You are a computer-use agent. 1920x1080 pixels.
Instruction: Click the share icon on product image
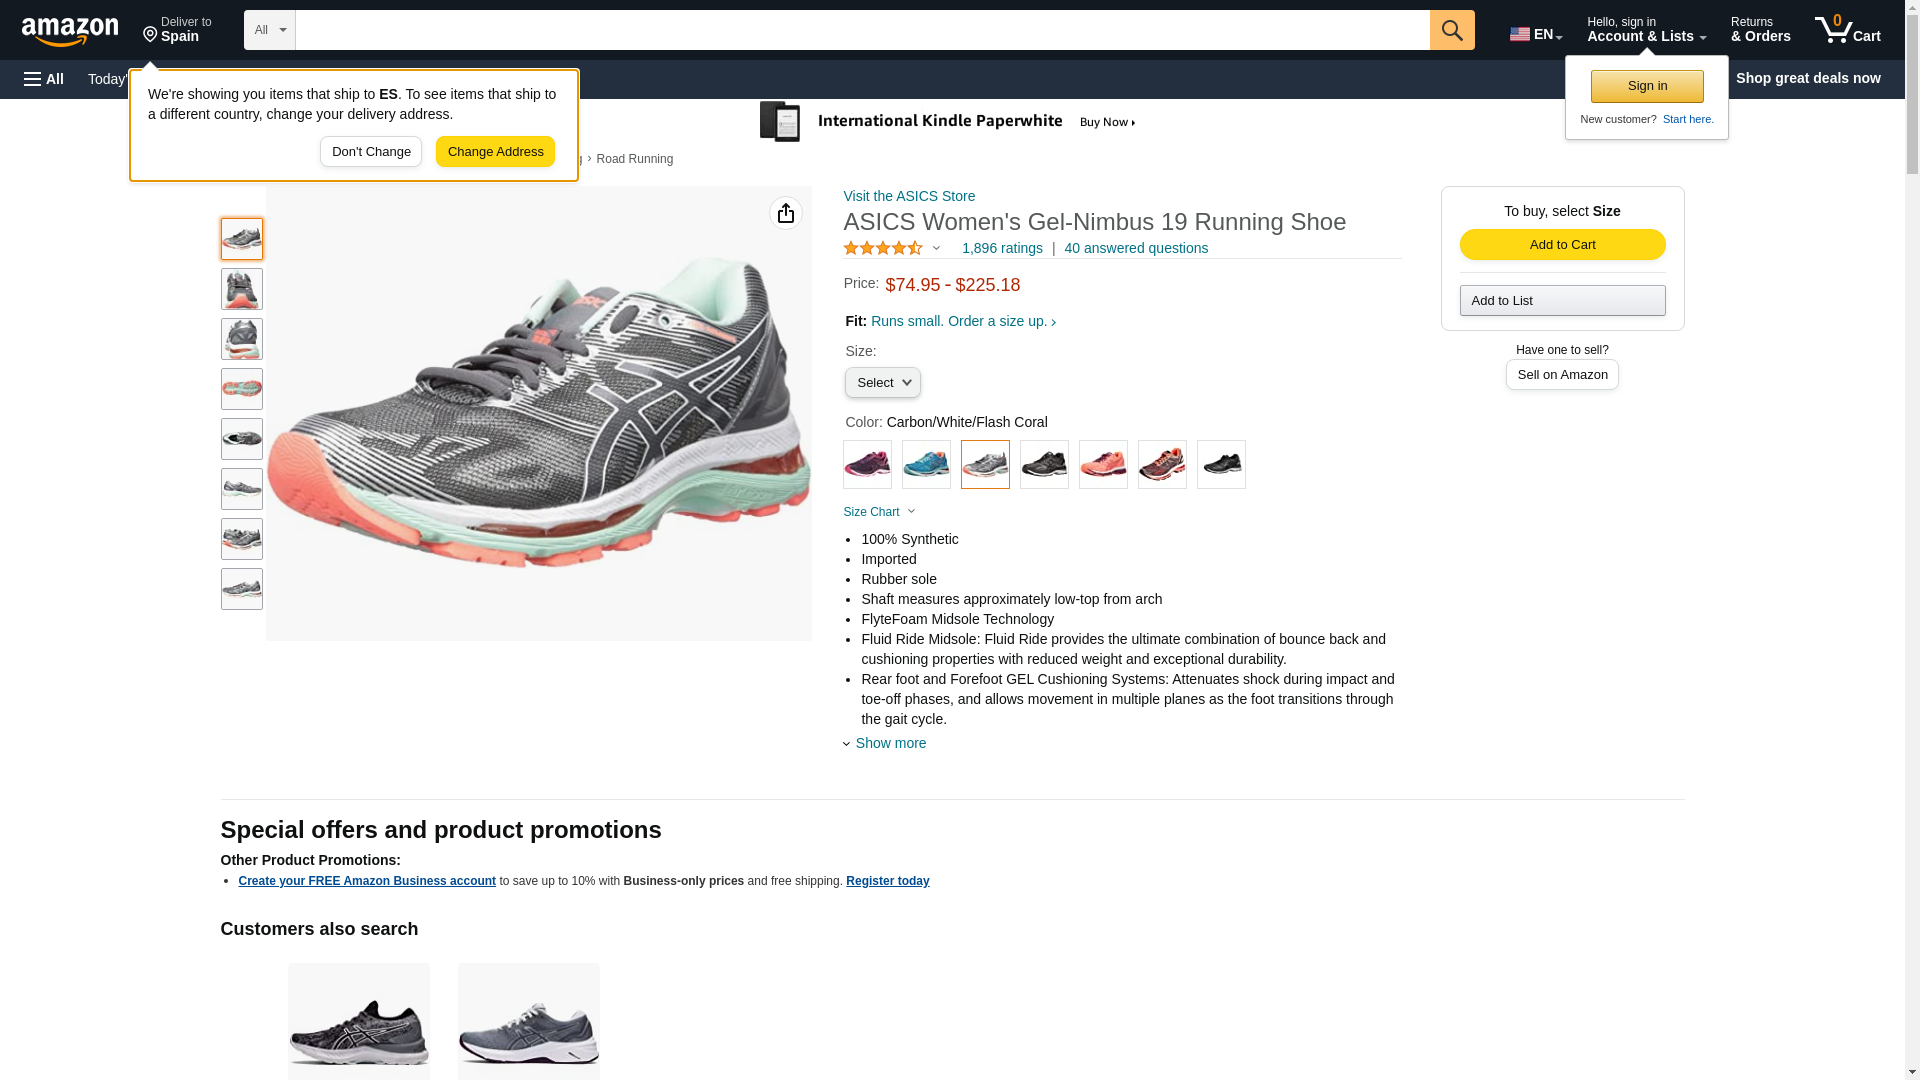click(x=785, y=213)
